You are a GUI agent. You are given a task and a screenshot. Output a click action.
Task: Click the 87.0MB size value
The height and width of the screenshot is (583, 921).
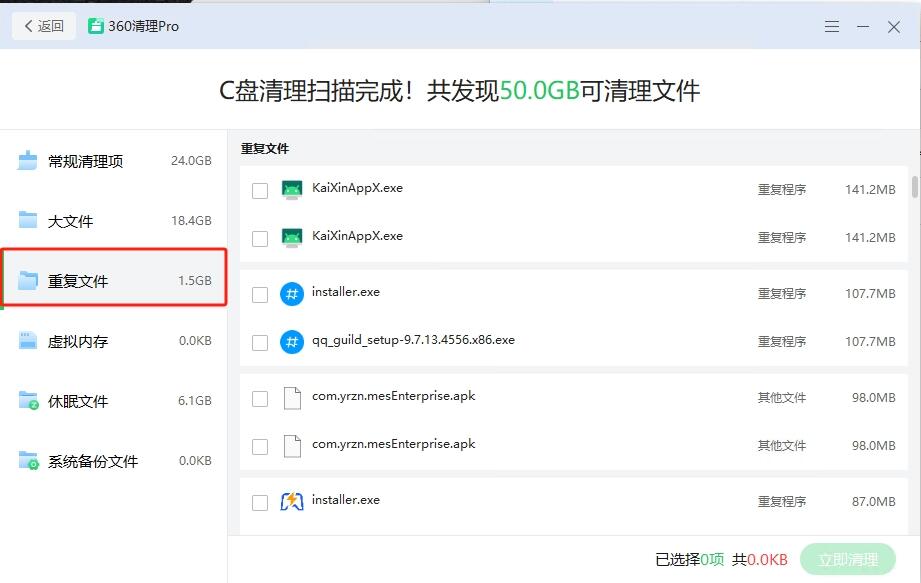[873, 501]
